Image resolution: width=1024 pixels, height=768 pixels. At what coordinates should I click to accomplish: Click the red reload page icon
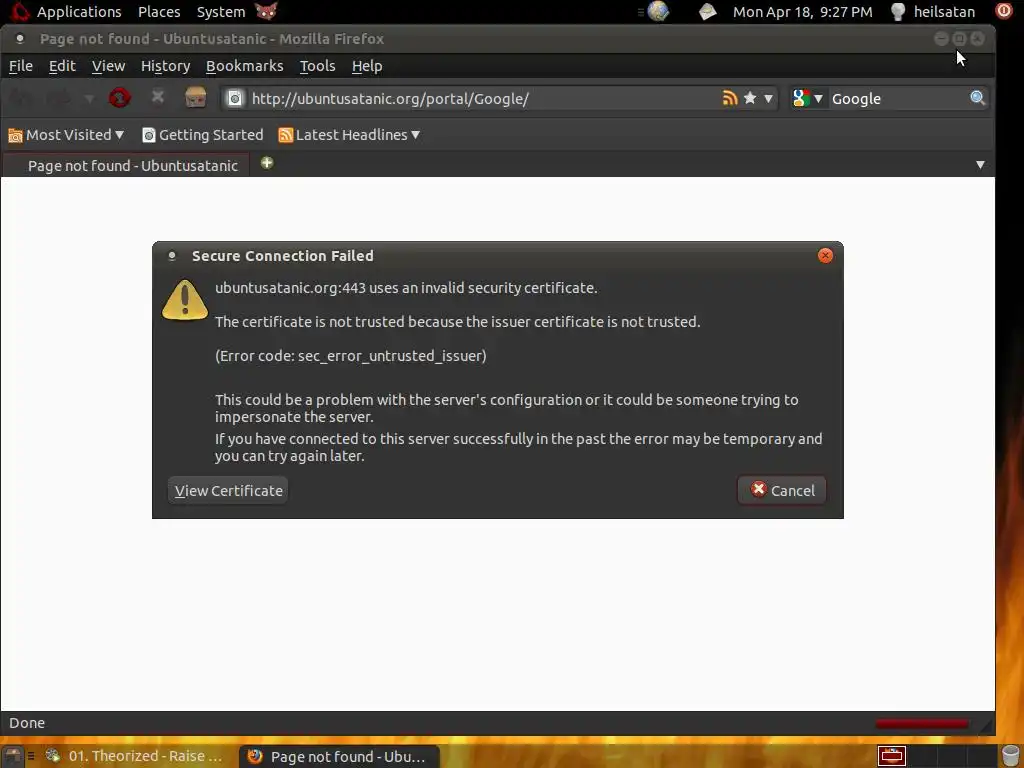click(120, 98)
